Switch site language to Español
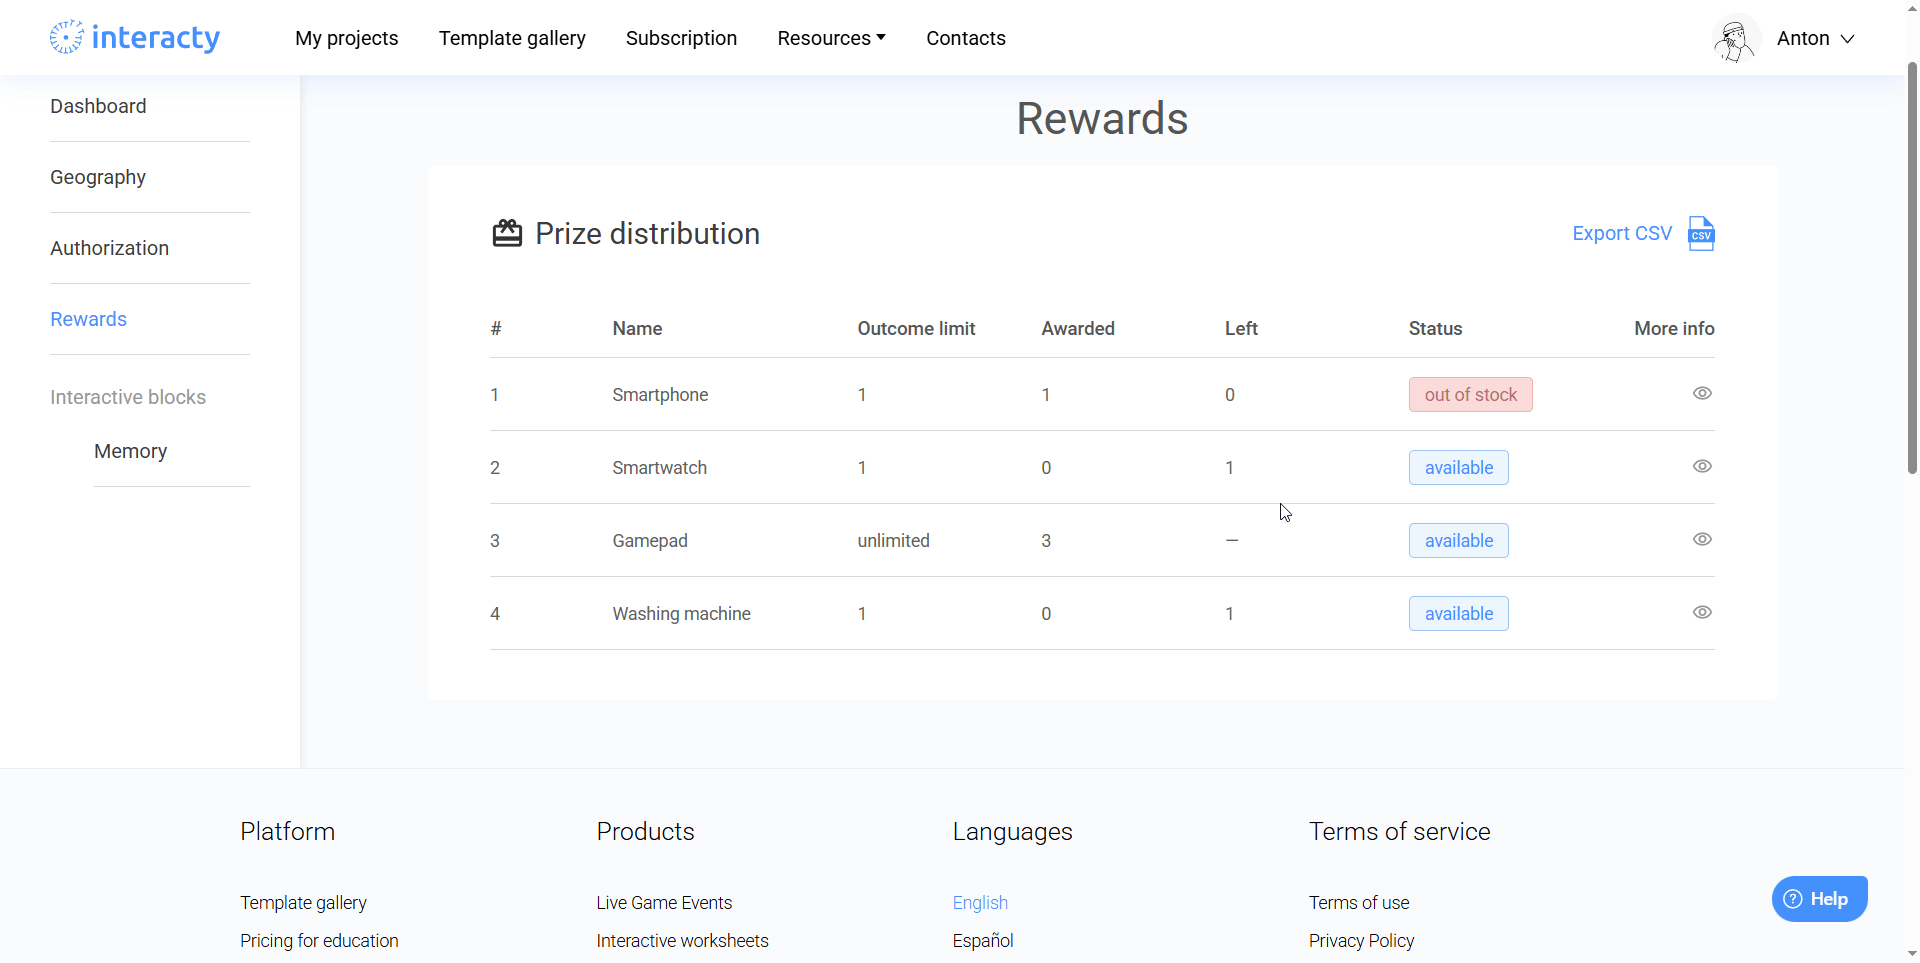 pyautogui.click(x=982, y=941)
